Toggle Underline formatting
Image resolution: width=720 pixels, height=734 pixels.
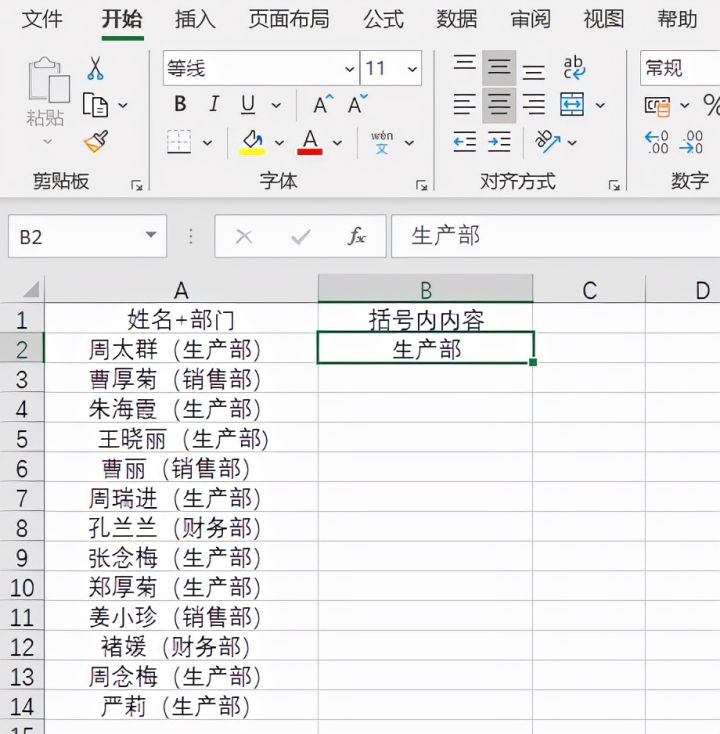click(x=248, y=105)
